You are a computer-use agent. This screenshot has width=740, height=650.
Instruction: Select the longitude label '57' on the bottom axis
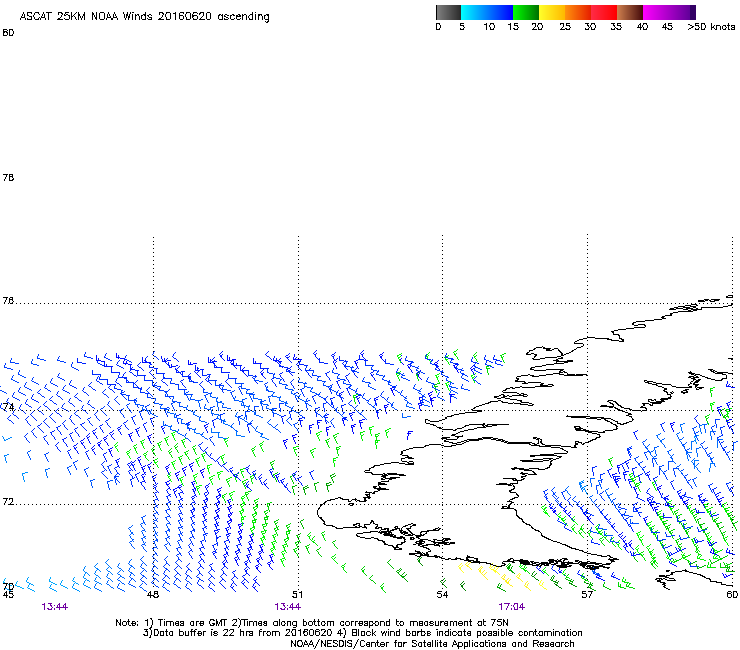coord(587,594)
